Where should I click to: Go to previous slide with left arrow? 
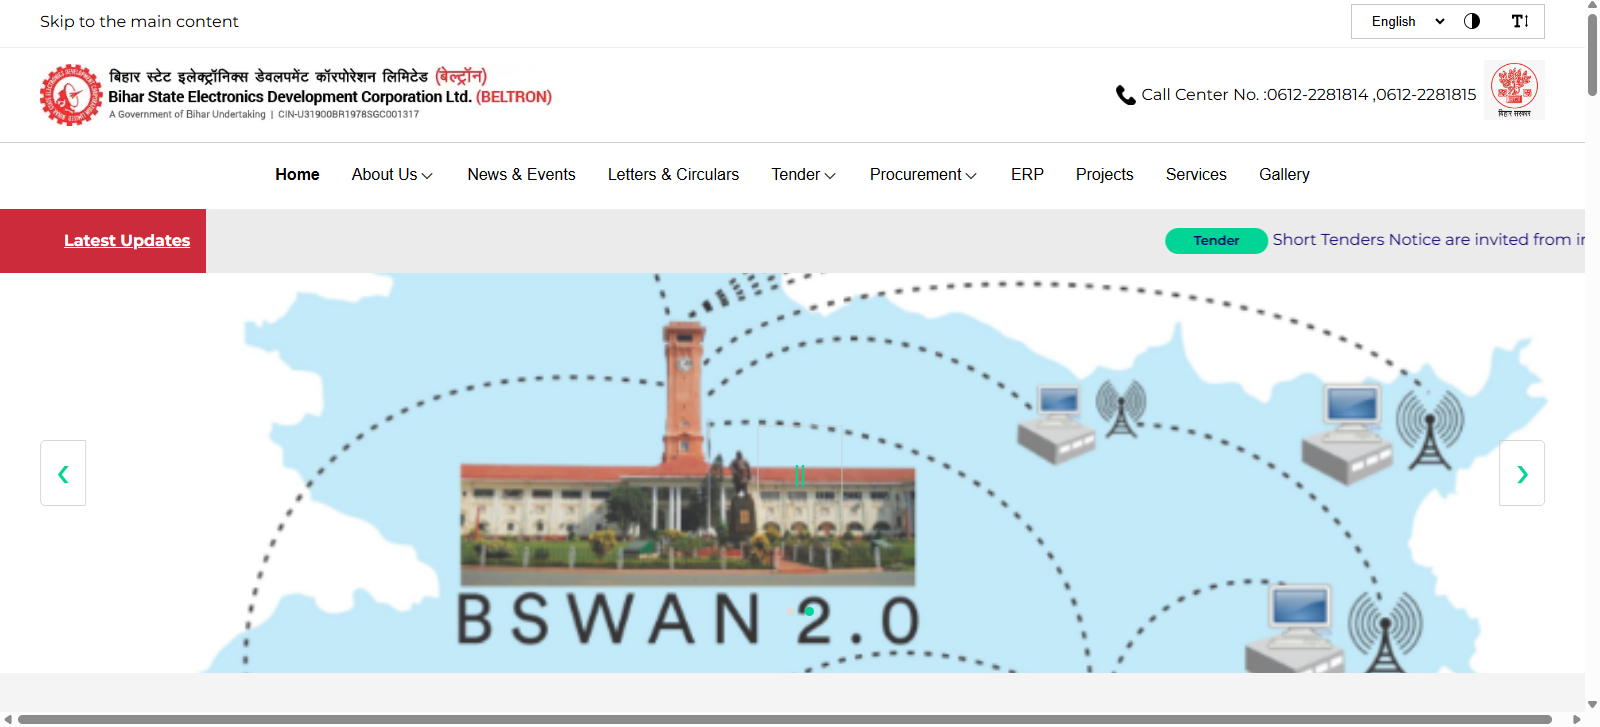click(63, 473)
